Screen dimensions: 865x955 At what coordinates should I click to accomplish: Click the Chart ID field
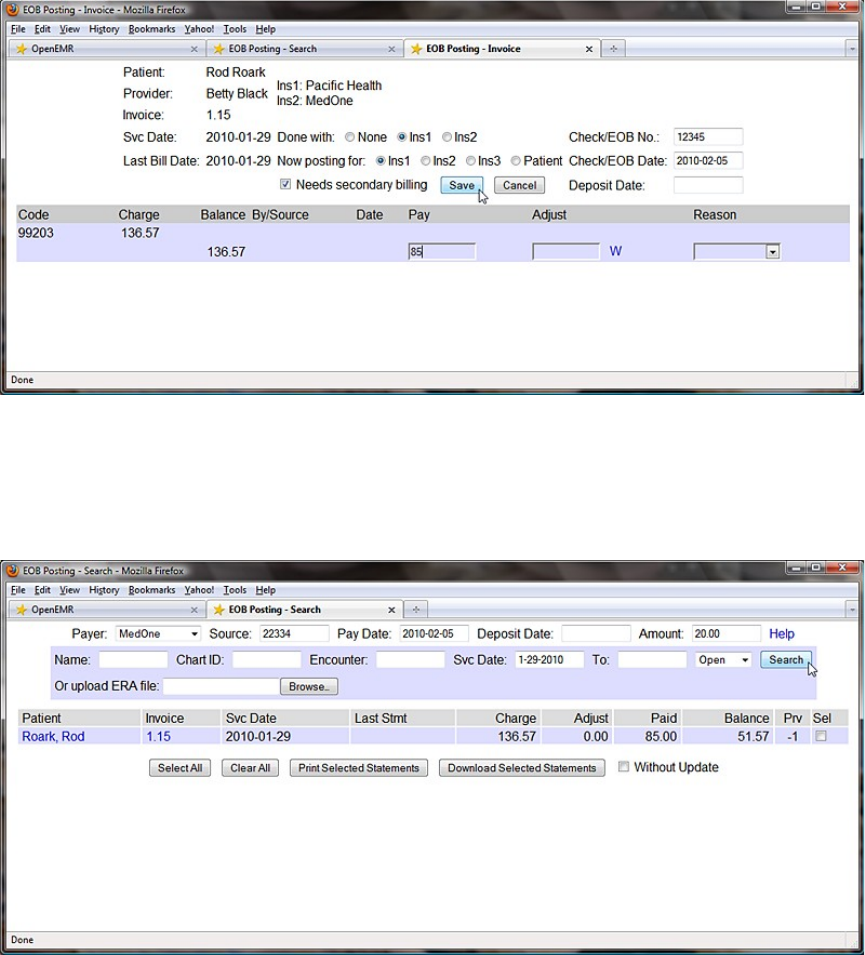(267, 660)
